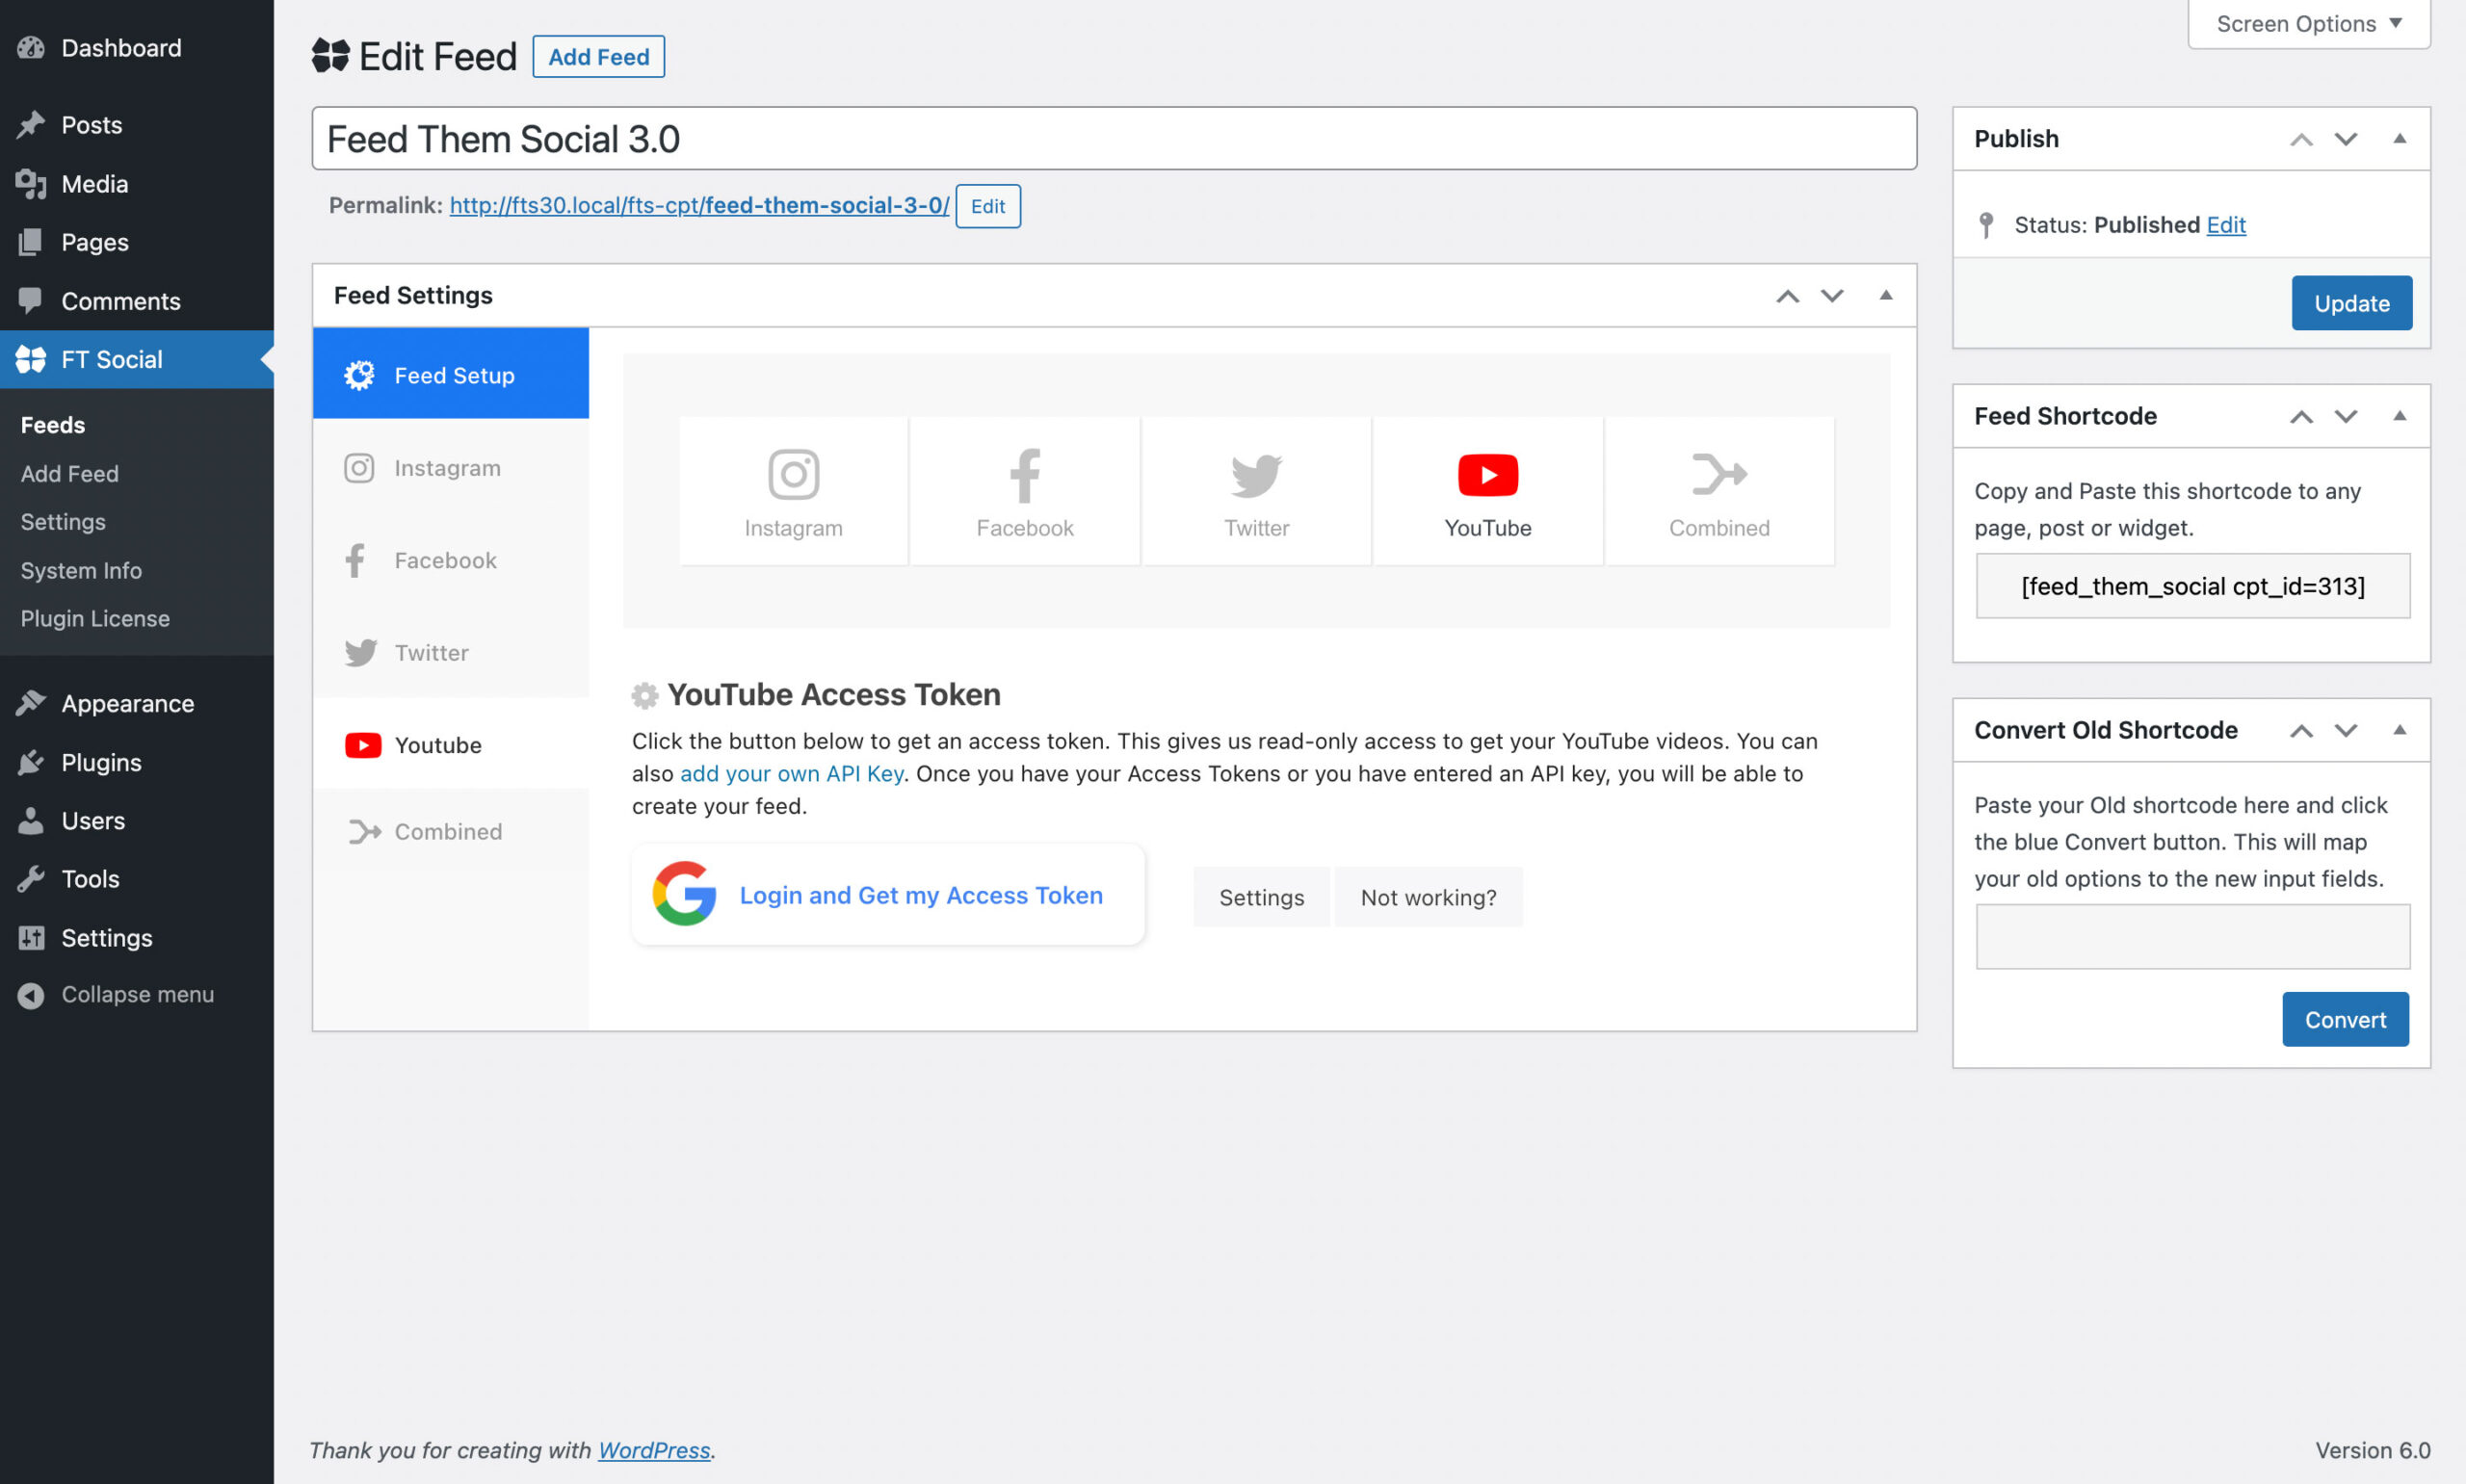Open System Info submenu item
The width and height of the screenshot is (2466, 1484).
(81, 570)
